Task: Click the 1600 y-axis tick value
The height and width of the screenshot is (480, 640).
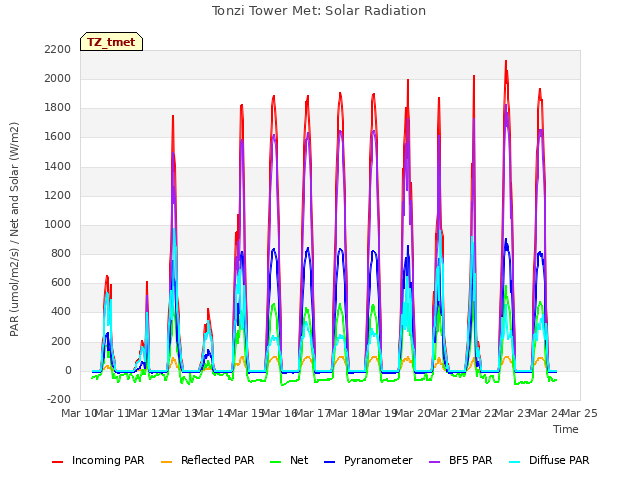Action: 58,137
